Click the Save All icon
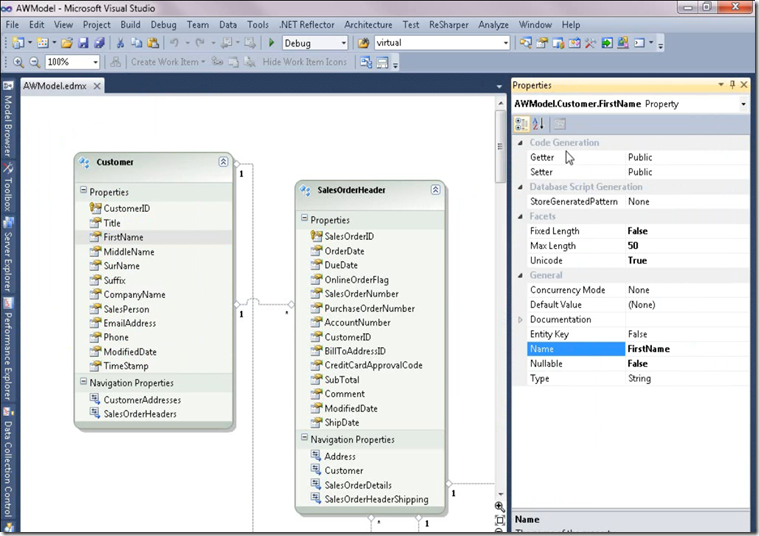The width and height of the screenshot is (759, 536). pyautogui.click(x=99, y=43)
